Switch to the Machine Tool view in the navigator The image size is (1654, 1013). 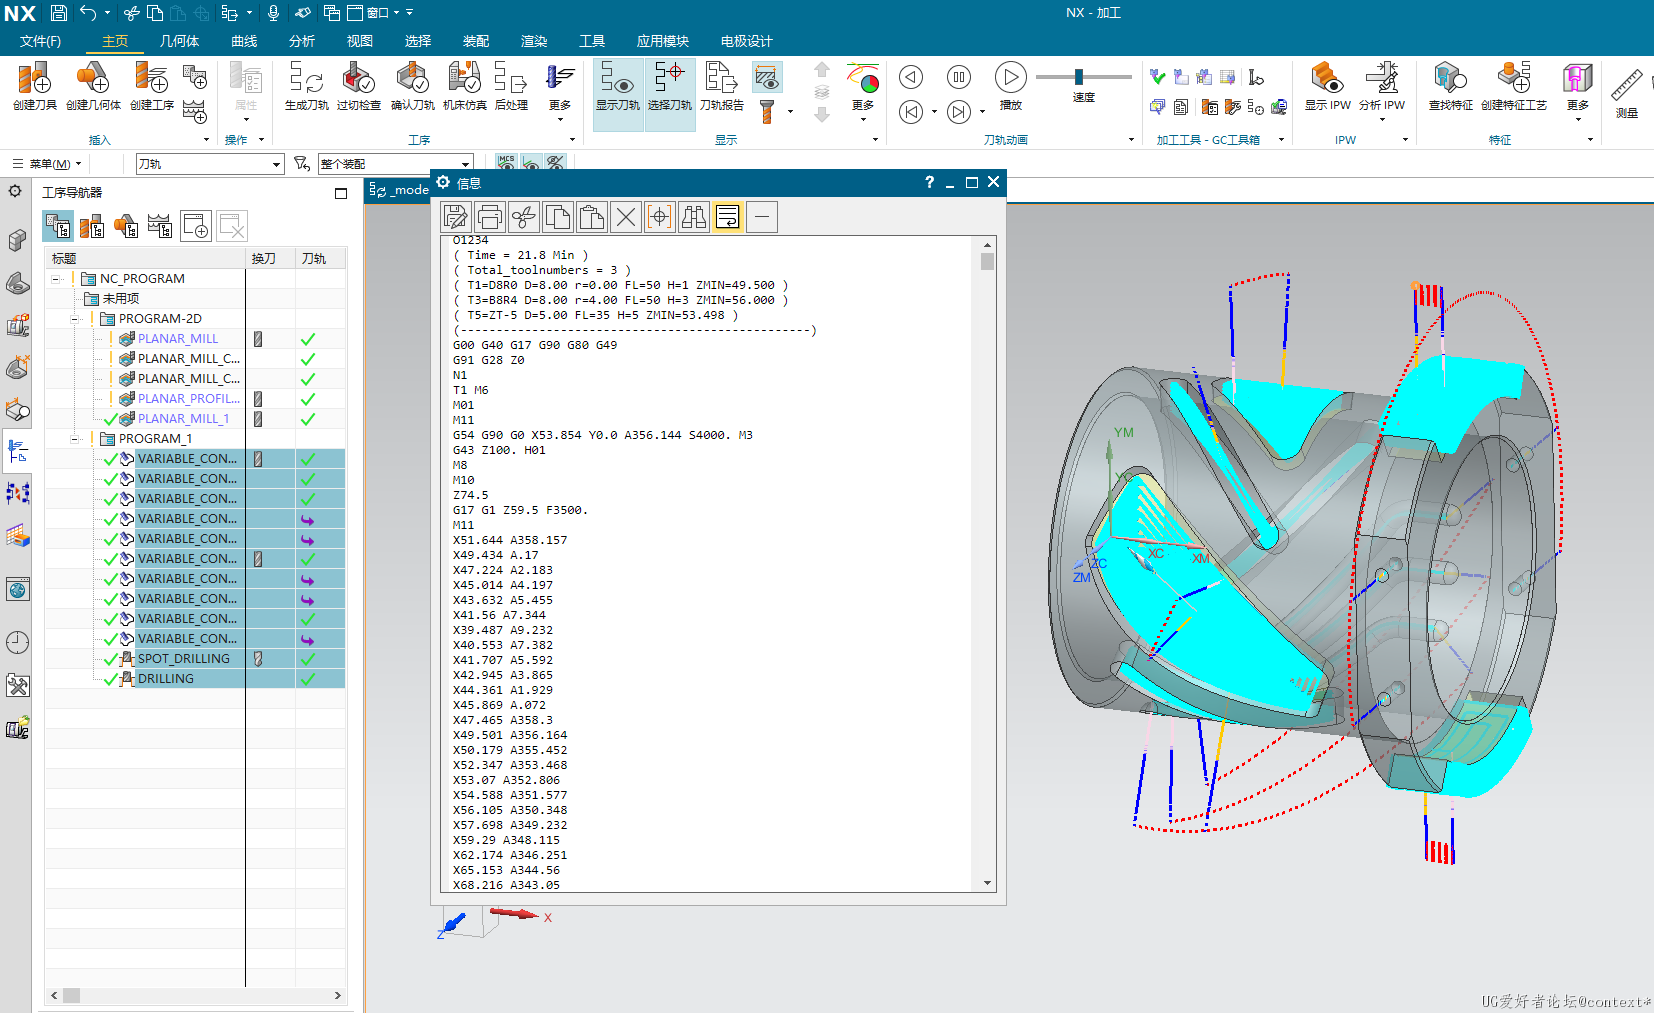[92, 227]
